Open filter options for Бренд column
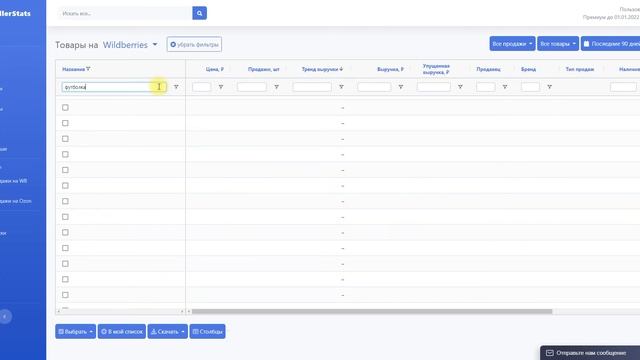The width and height of the screenshot is (640, 360). pyautogui.click(x=549, y=87)
